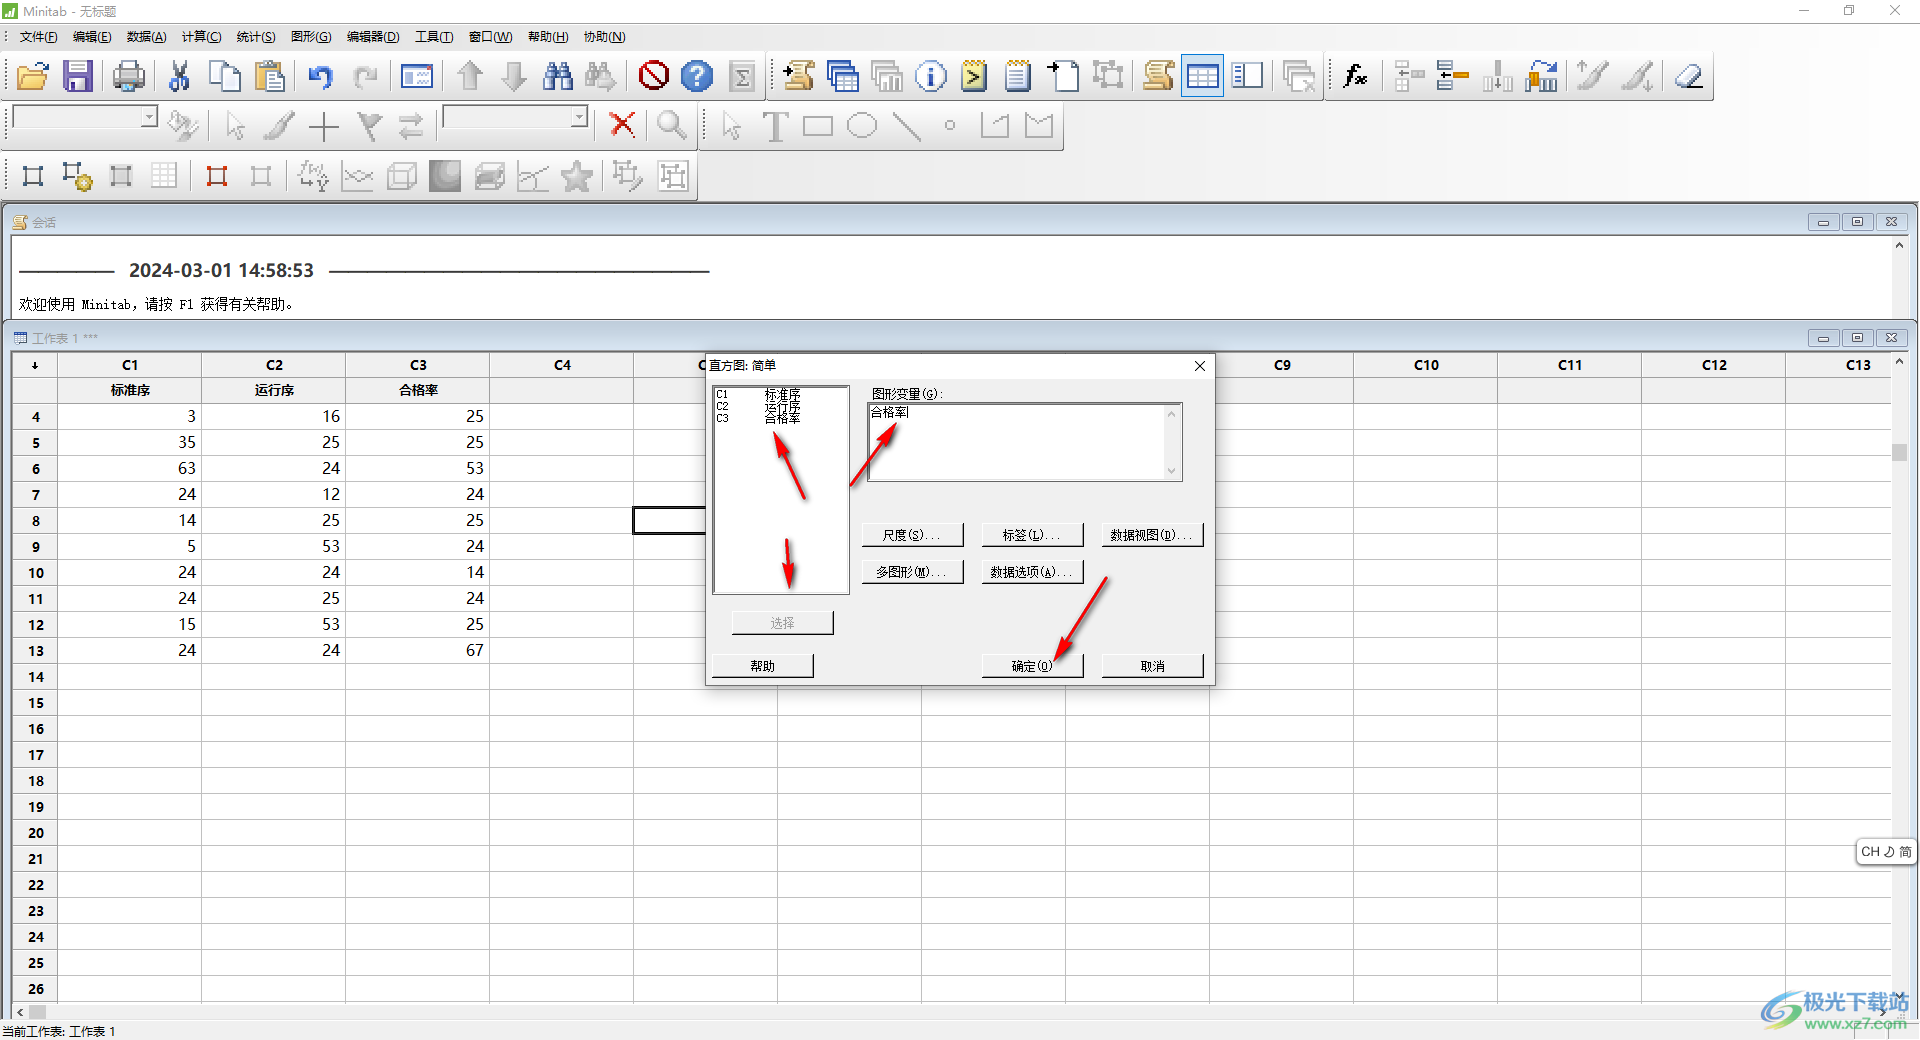
Task: Click the Show Session Folder icon
Action: 798,76
